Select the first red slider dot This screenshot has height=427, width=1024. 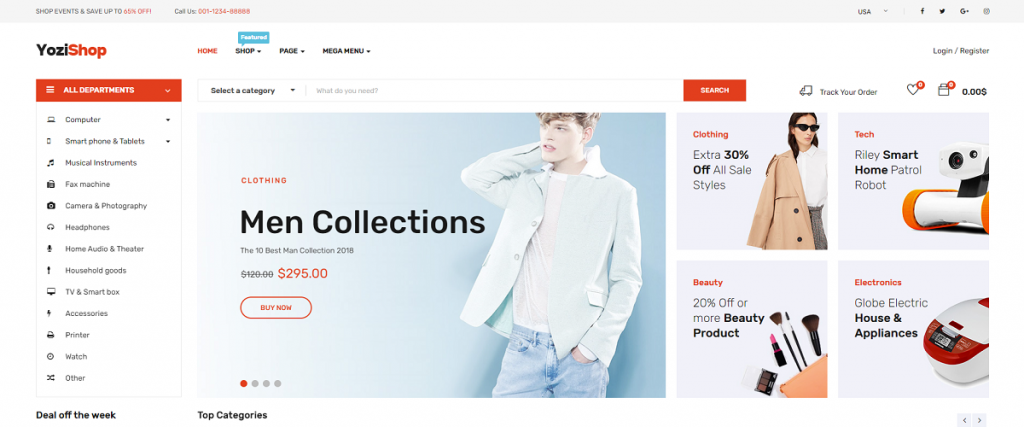244,384
